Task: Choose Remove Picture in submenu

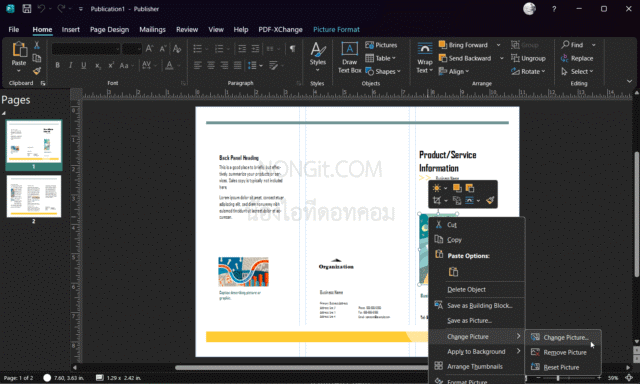Action: pyautogui.click(x=563, y=352)
